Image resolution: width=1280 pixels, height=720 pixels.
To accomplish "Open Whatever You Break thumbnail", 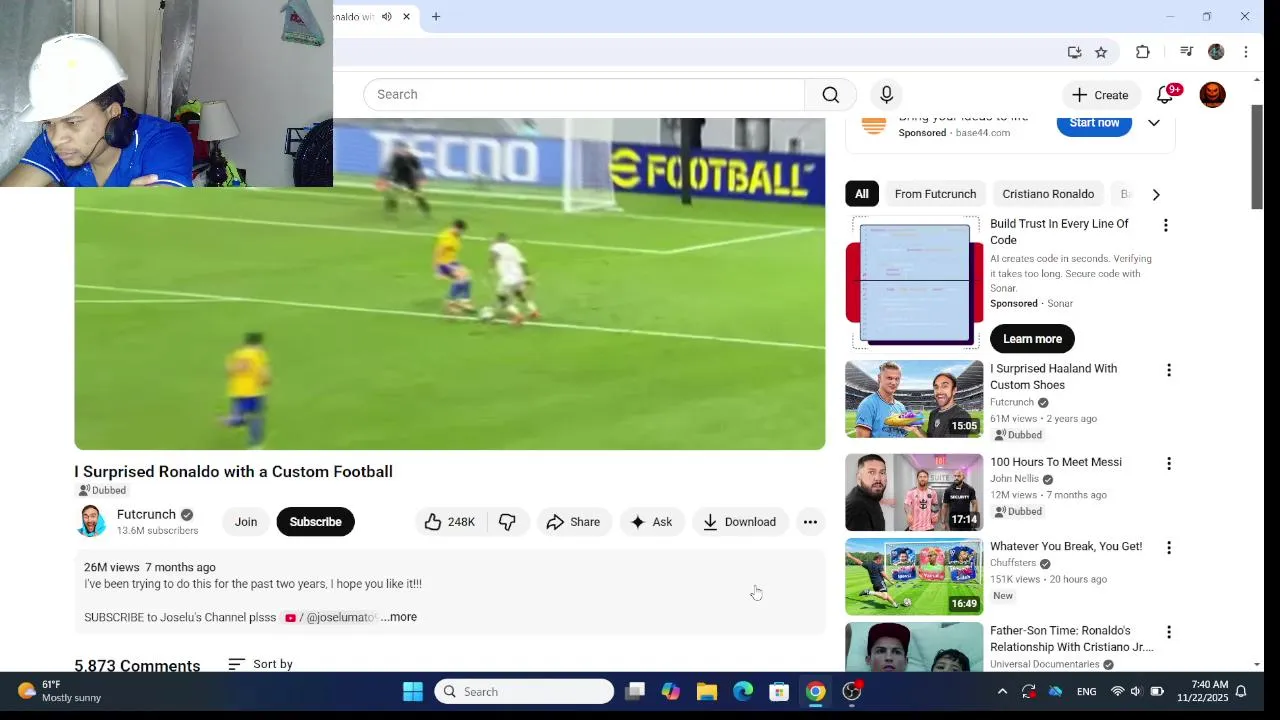I will click(x=914, y=577).
